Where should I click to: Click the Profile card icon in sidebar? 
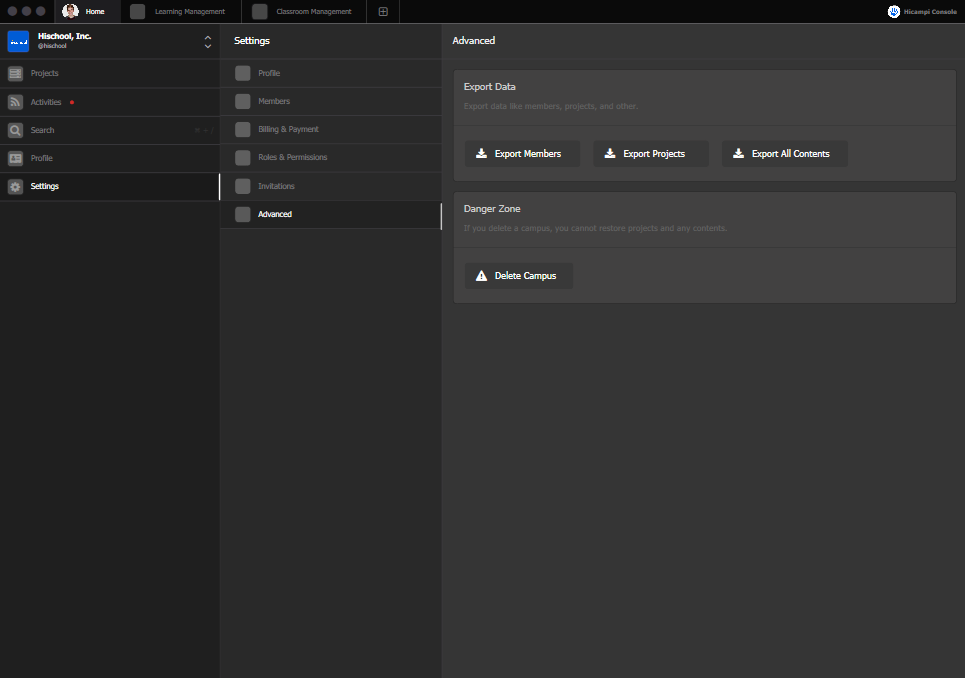[x=15, y=158]
